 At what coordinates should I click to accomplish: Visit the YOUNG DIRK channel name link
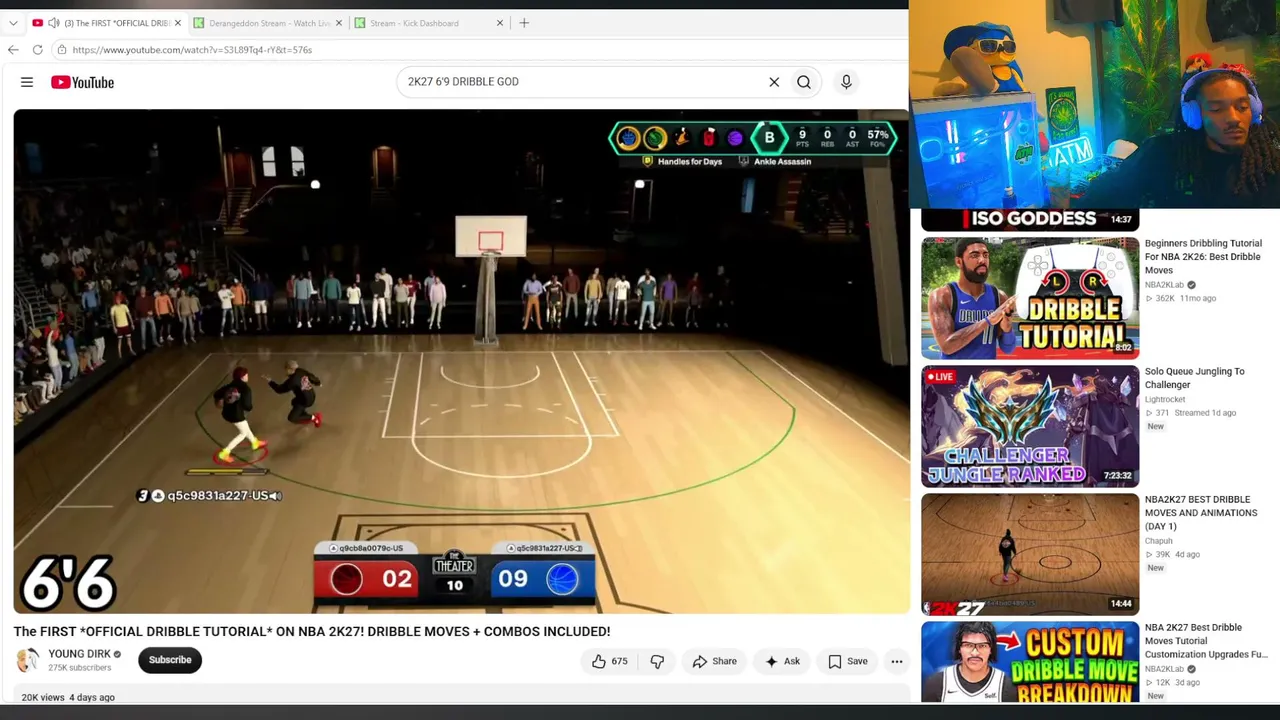pos(80,654)
